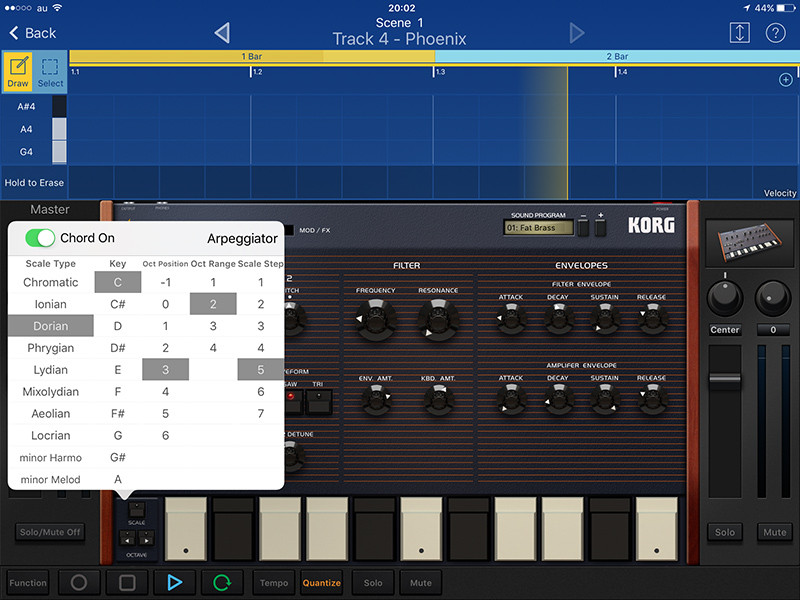Choose Lydian scale type
Viewport: 800px width, 600px height.
point(51,370)
